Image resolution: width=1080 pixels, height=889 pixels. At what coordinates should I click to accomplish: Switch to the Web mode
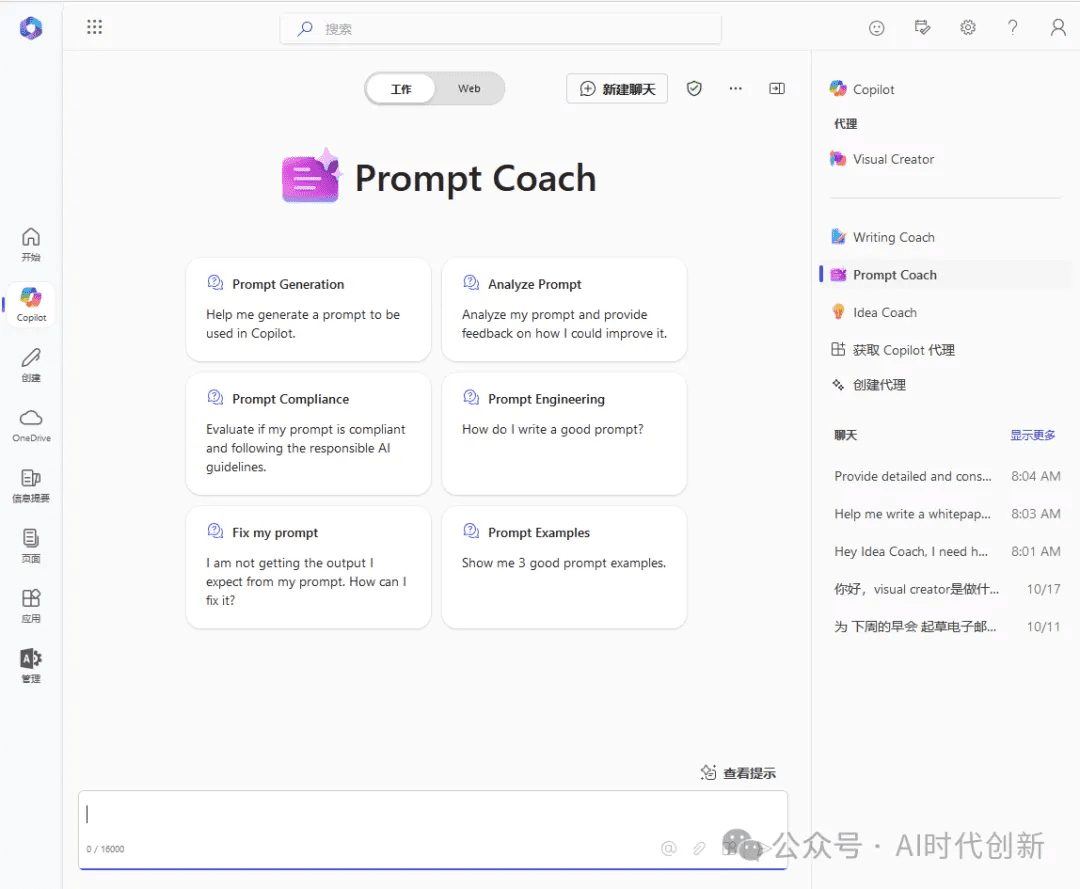pyautogui.click(x=469, y=89)
